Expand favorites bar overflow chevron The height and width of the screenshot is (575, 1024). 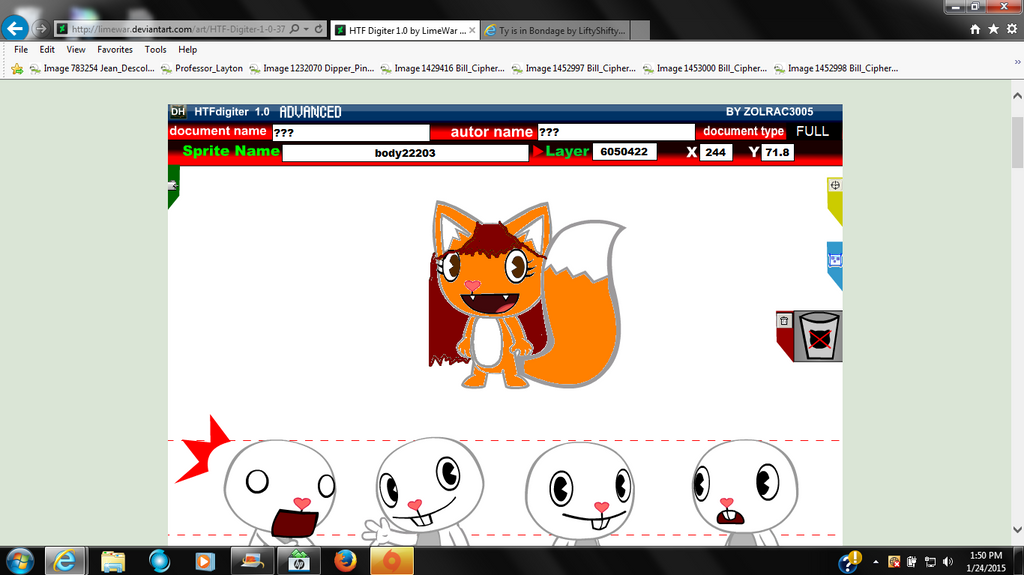pyautogui.click(x=1017, y=62)
